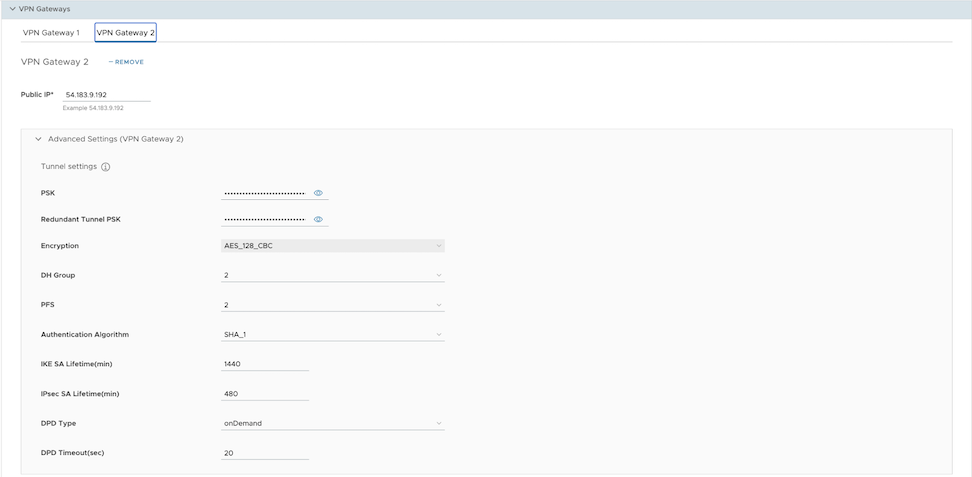Open the Authentication Algorithm dropdown
Image resolution: width=972 pixels, height=477 pixels.
332,335
